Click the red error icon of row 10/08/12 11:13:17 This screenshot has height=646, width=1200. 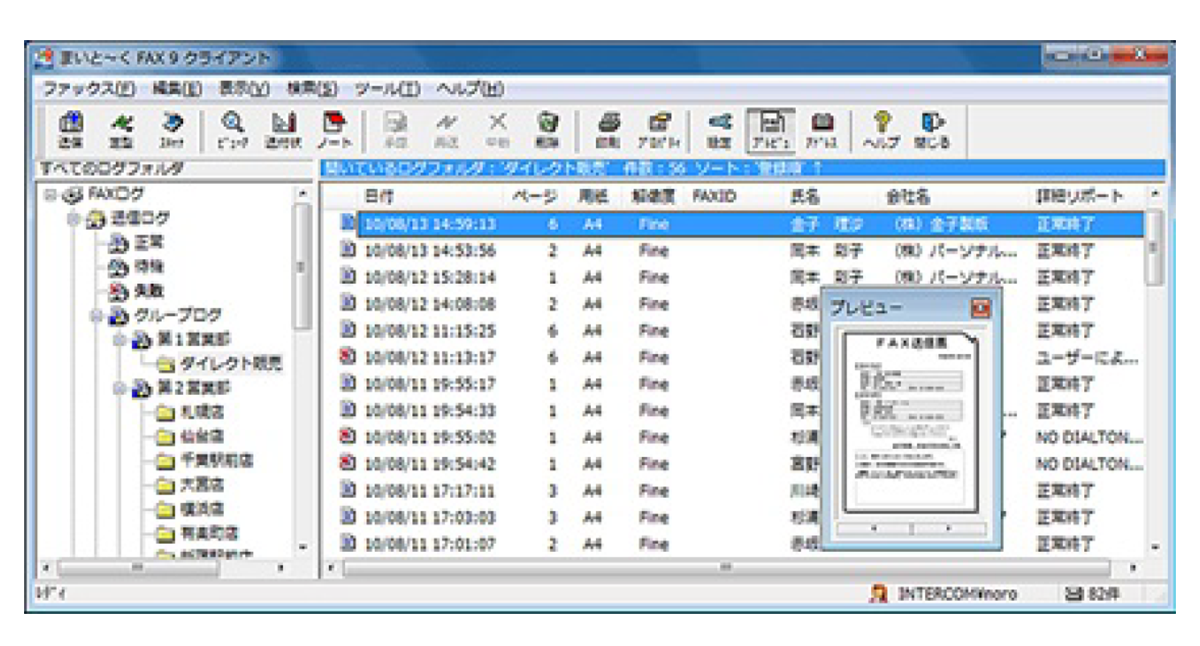point(347,357)
